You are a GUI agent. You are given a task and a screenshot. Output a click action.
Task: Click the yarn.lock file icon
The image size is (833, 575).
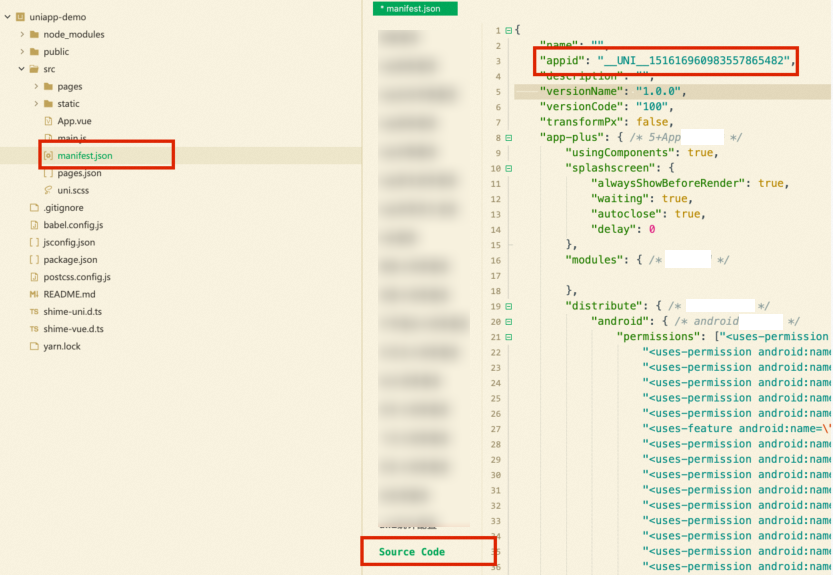(x=35, y=346)
